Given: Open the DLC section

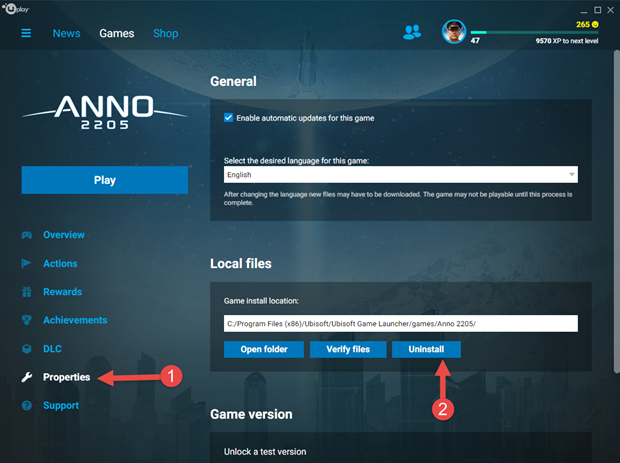Looking at the screenshot, I should click(52, 349).
